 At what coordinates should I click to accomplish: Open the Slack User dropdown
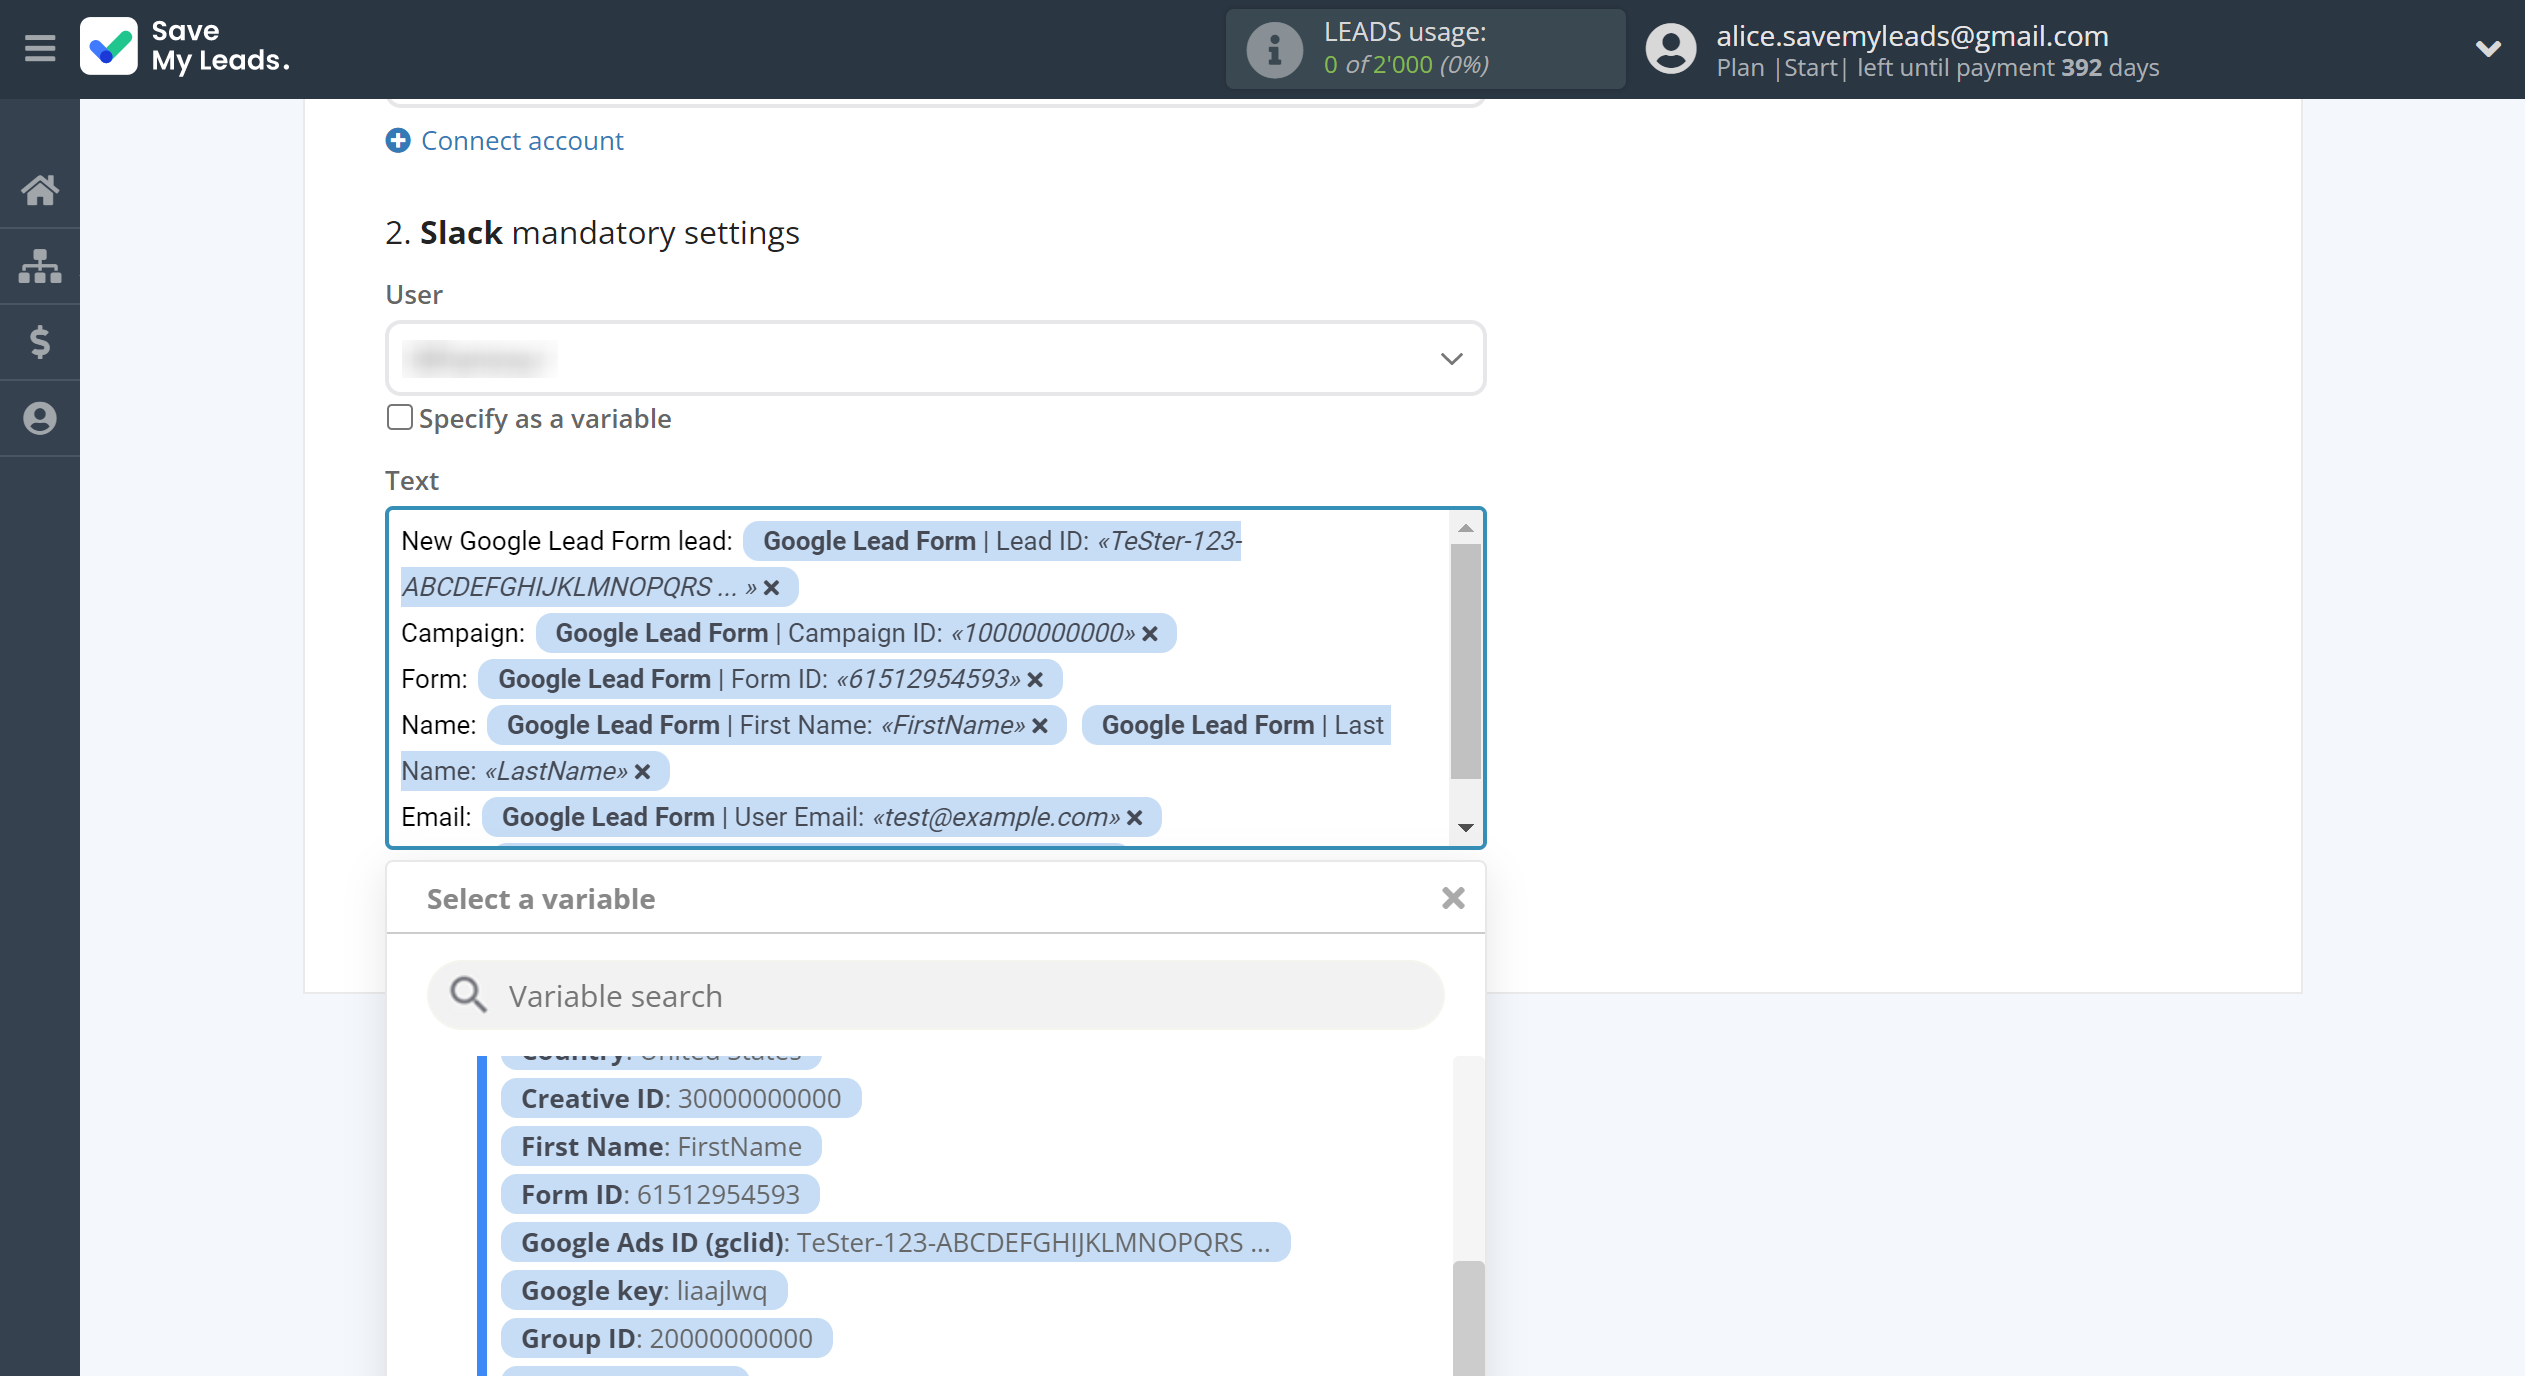click(935, 358)
